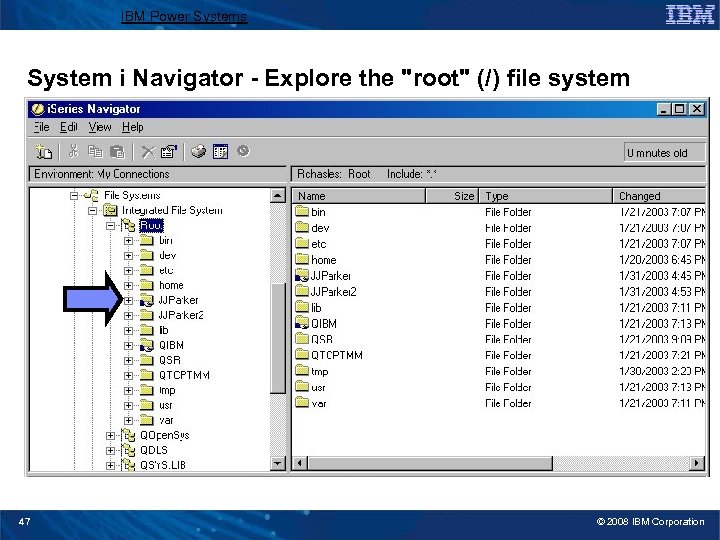
Task: Open the File menu
Action: tap(41, 127)
